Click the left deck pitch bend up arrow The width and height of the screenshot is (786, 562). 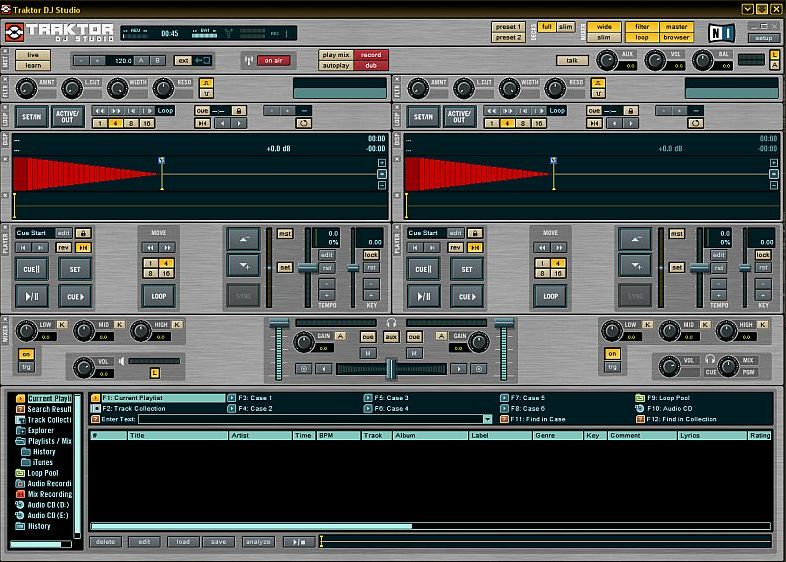(243, 239)
